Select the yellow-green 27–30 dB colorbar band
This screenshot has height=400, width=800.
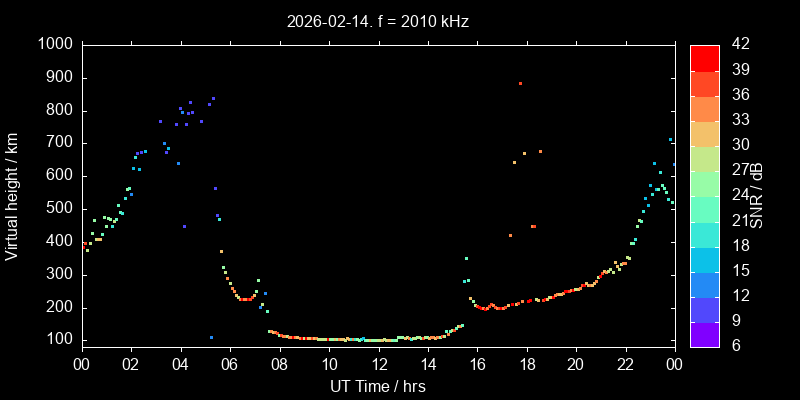[x=704, y=158]
